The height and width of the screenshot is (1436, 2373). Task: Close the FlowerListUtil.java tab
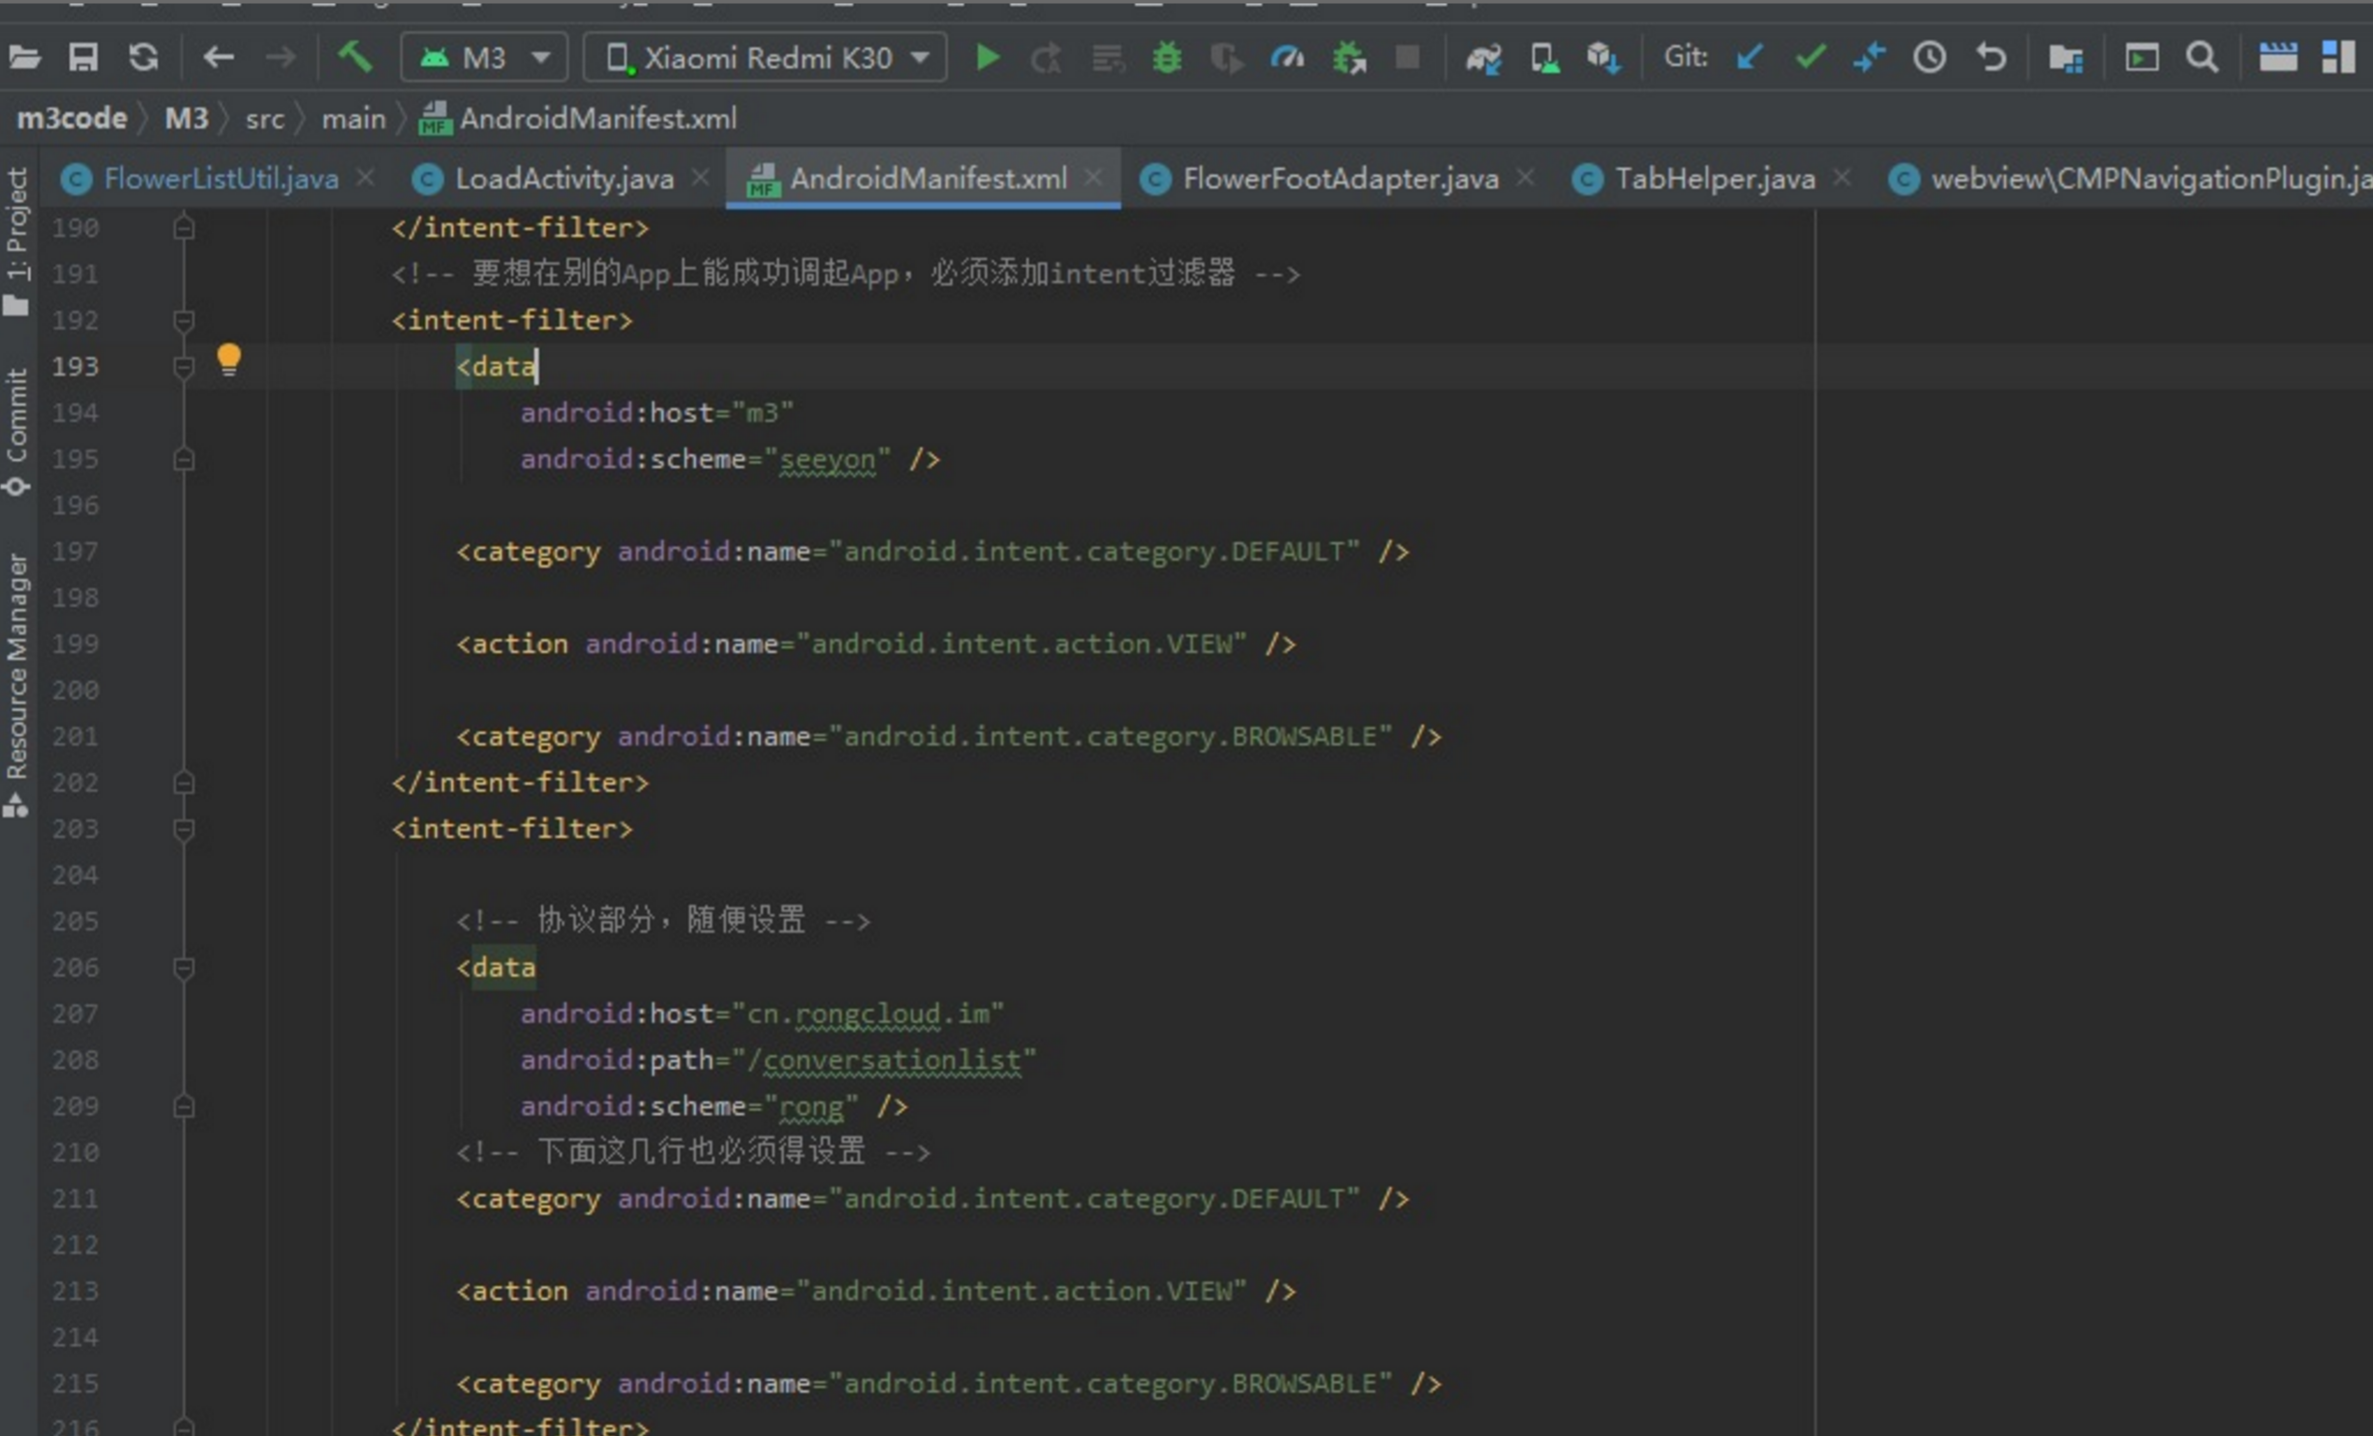(x=366, y=177)
